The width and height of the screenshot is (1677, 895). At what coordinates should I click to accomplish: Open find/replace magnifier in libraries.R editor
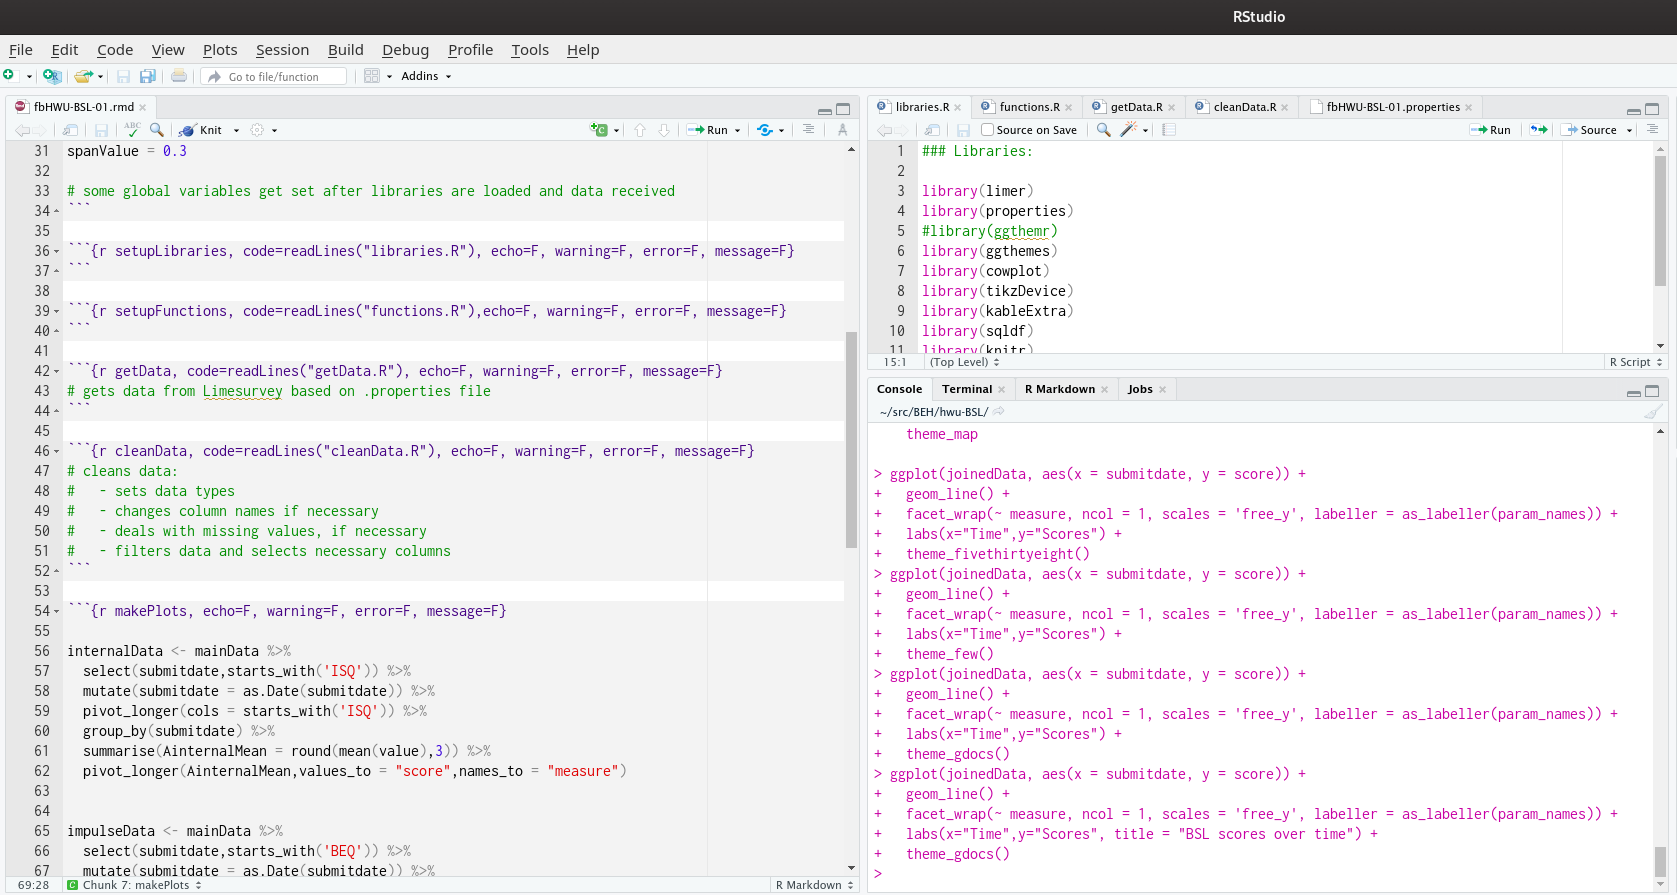point(1104,130)
